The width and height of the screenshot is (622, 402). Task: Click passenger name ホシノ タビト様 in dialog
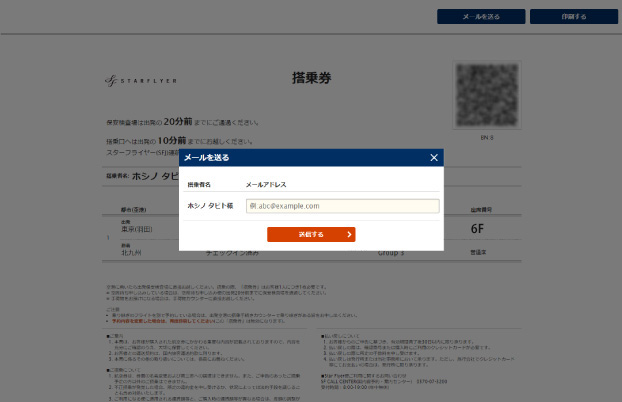click(x=210, y=206)
